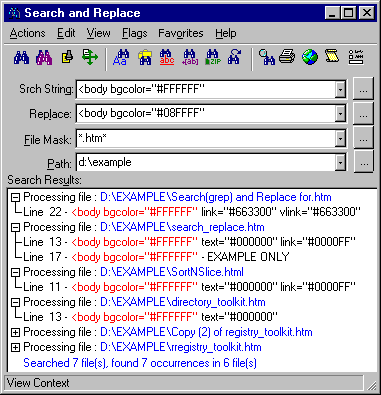
Task: Click the ellipsis browse button beside Path
Action: pyautogui.click(x=363, y=163)
